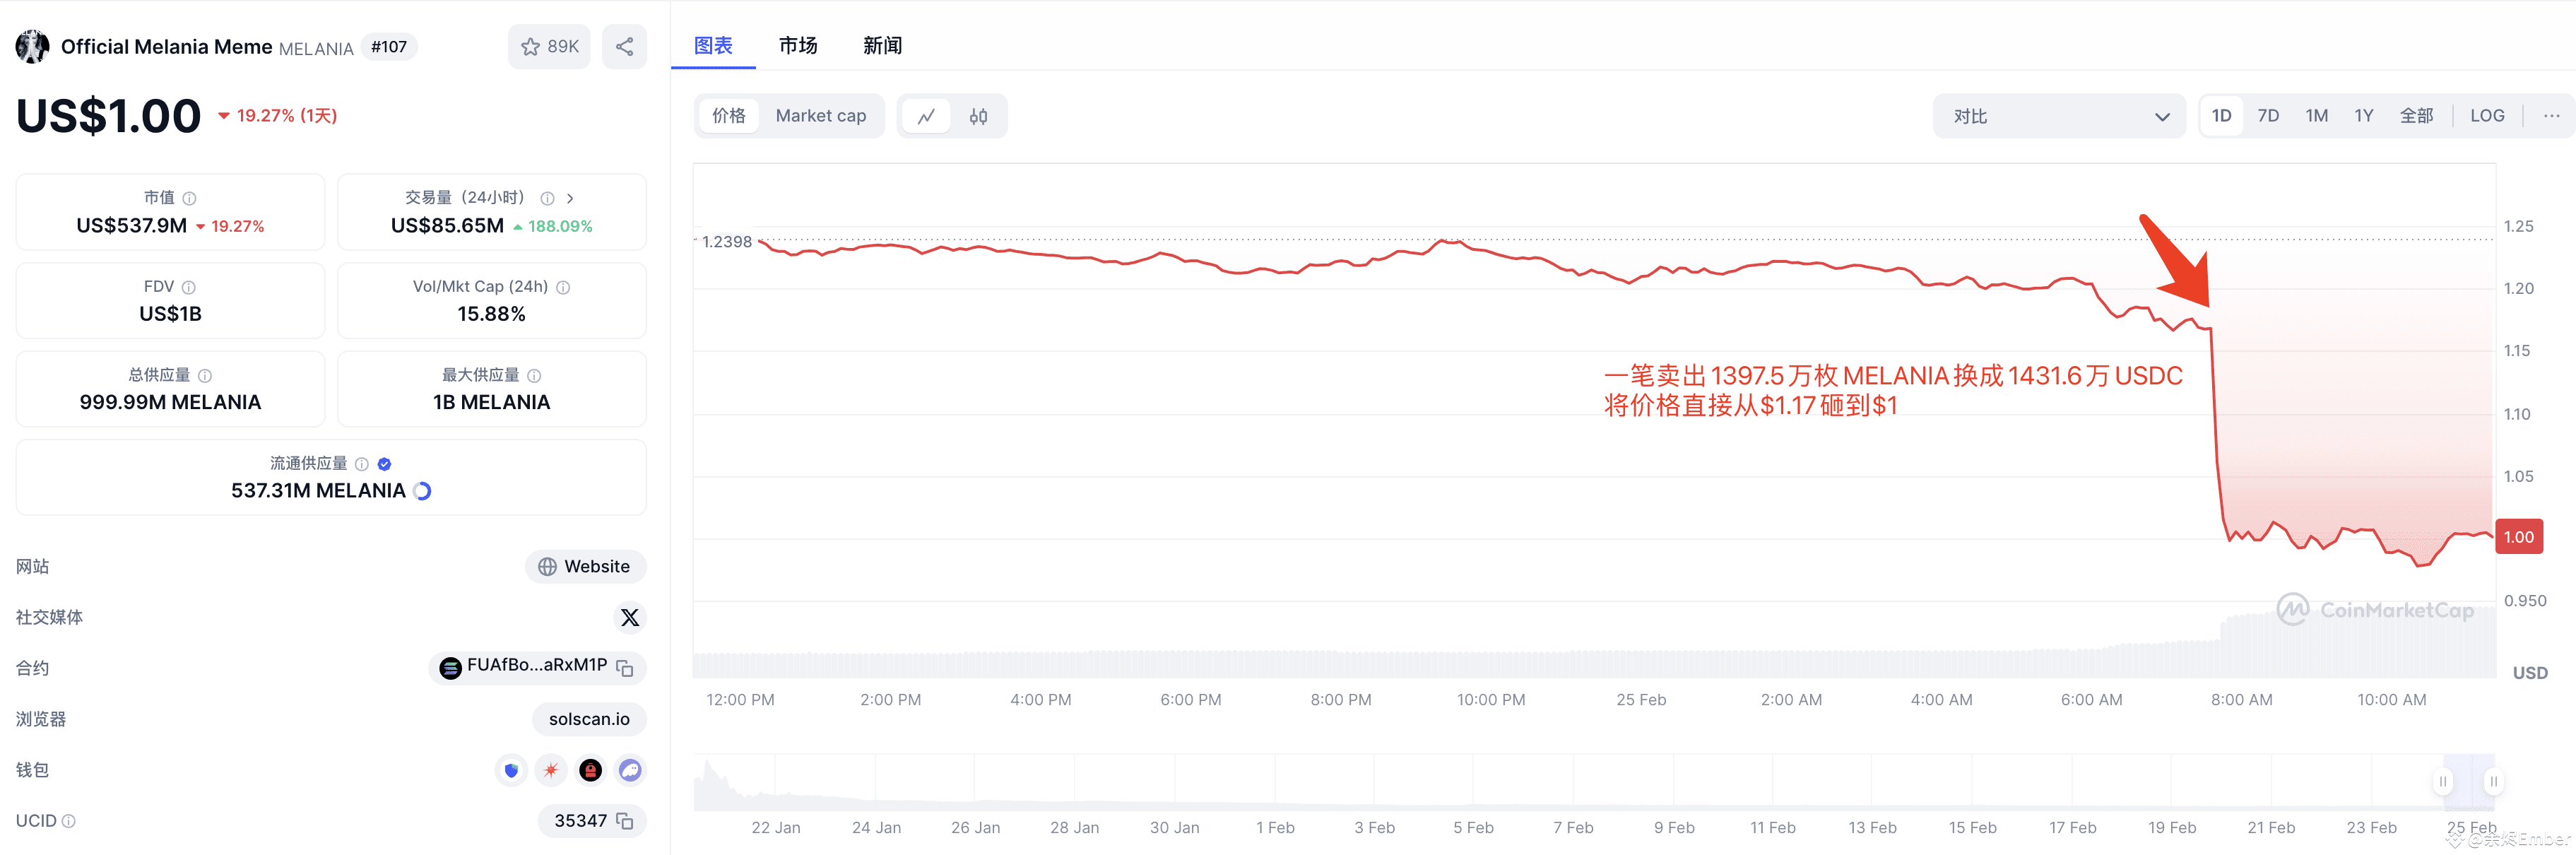
Task: Click 999.99M MELANIA total supply value
Action: (170, 403)
